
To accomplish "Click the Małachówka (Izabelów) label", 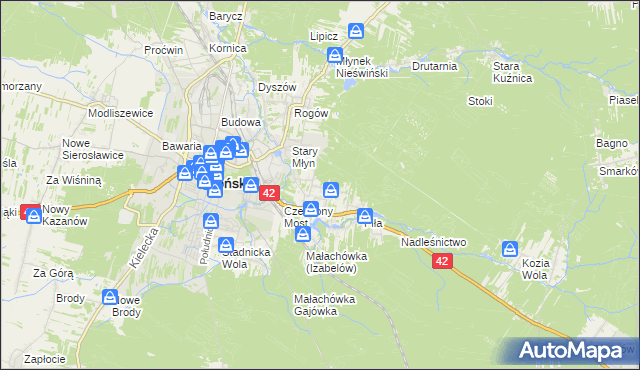I will pos(337,262).
